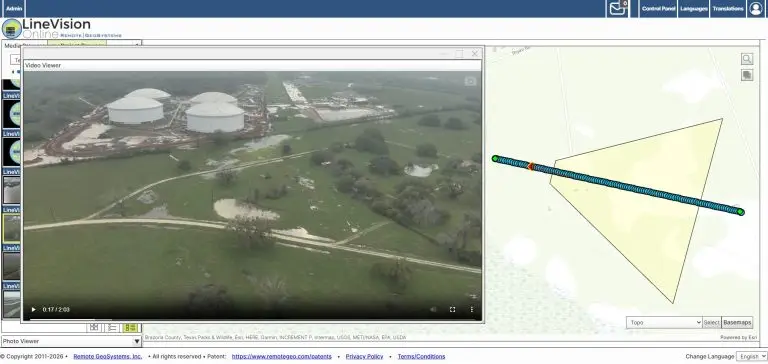
Task: Play the video in Video Viewer
Action: pyautogui.click(x=33, y=310)
